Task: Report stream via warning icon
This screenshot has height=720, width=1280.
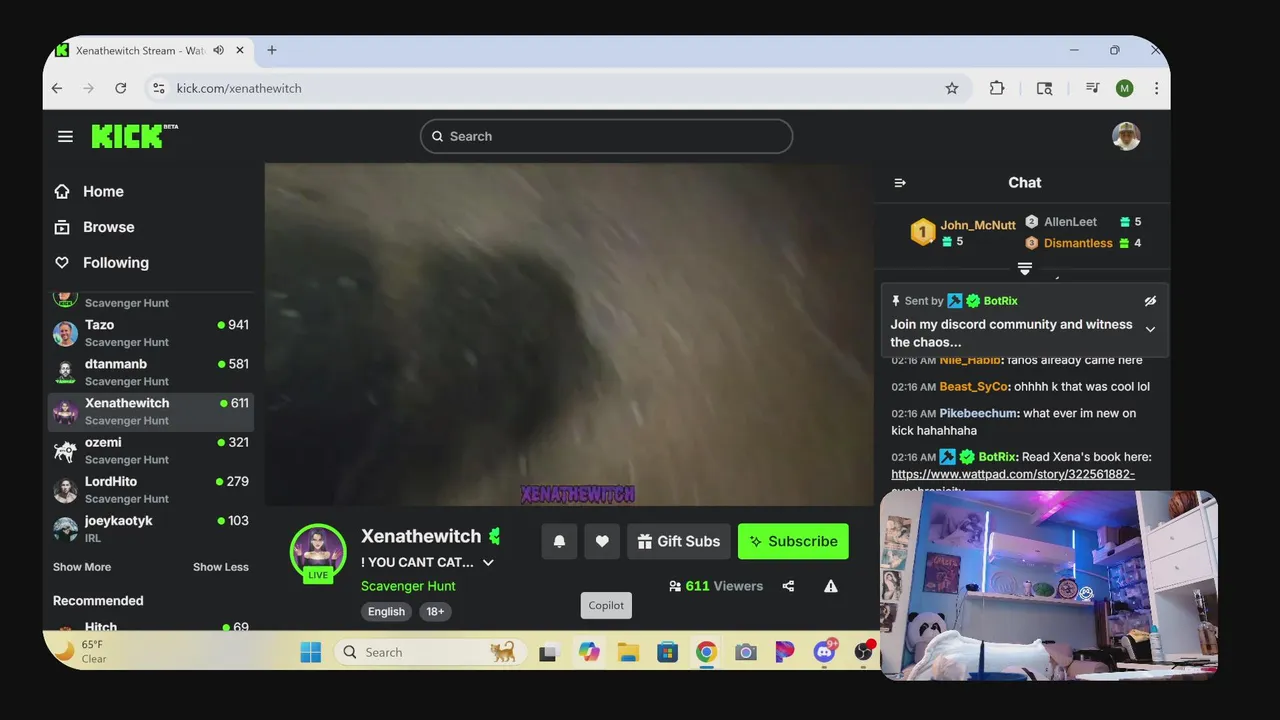Action: coord(831,586)
